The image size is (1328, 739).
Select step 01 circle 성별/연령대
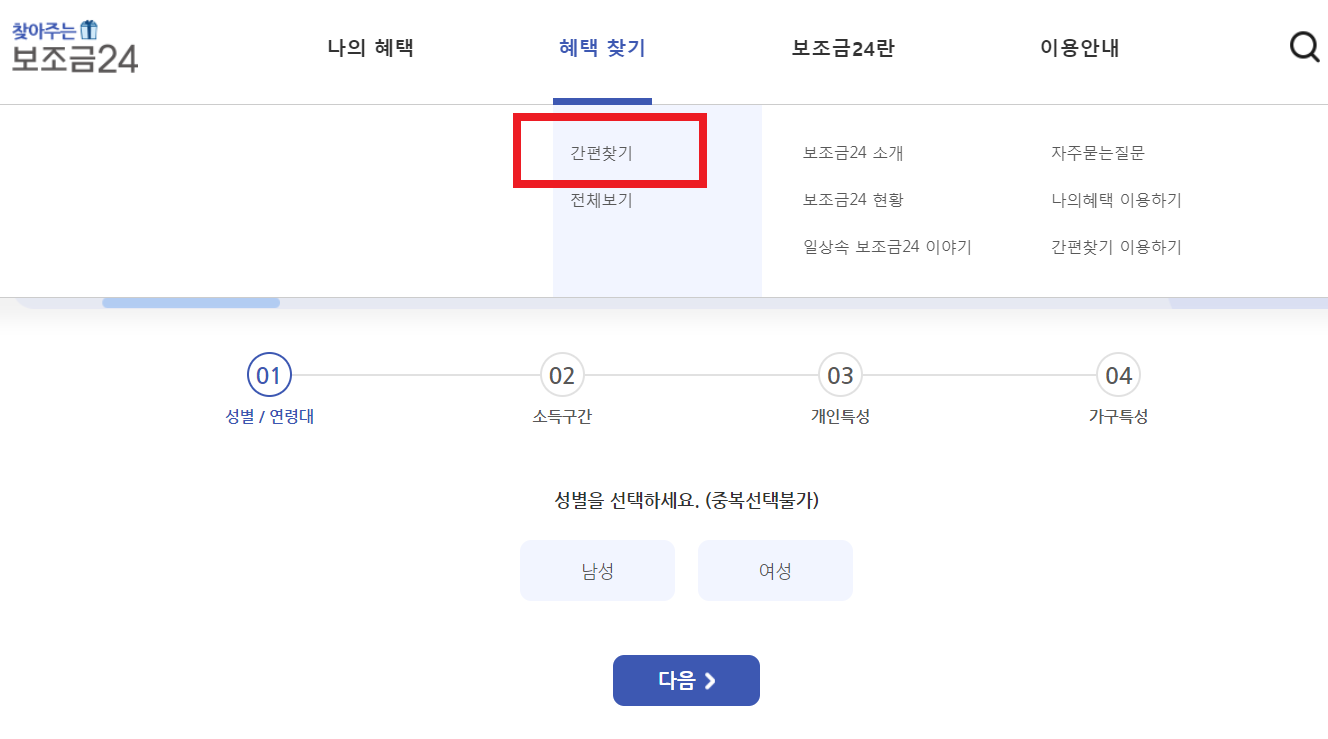[x=269, y=376]
